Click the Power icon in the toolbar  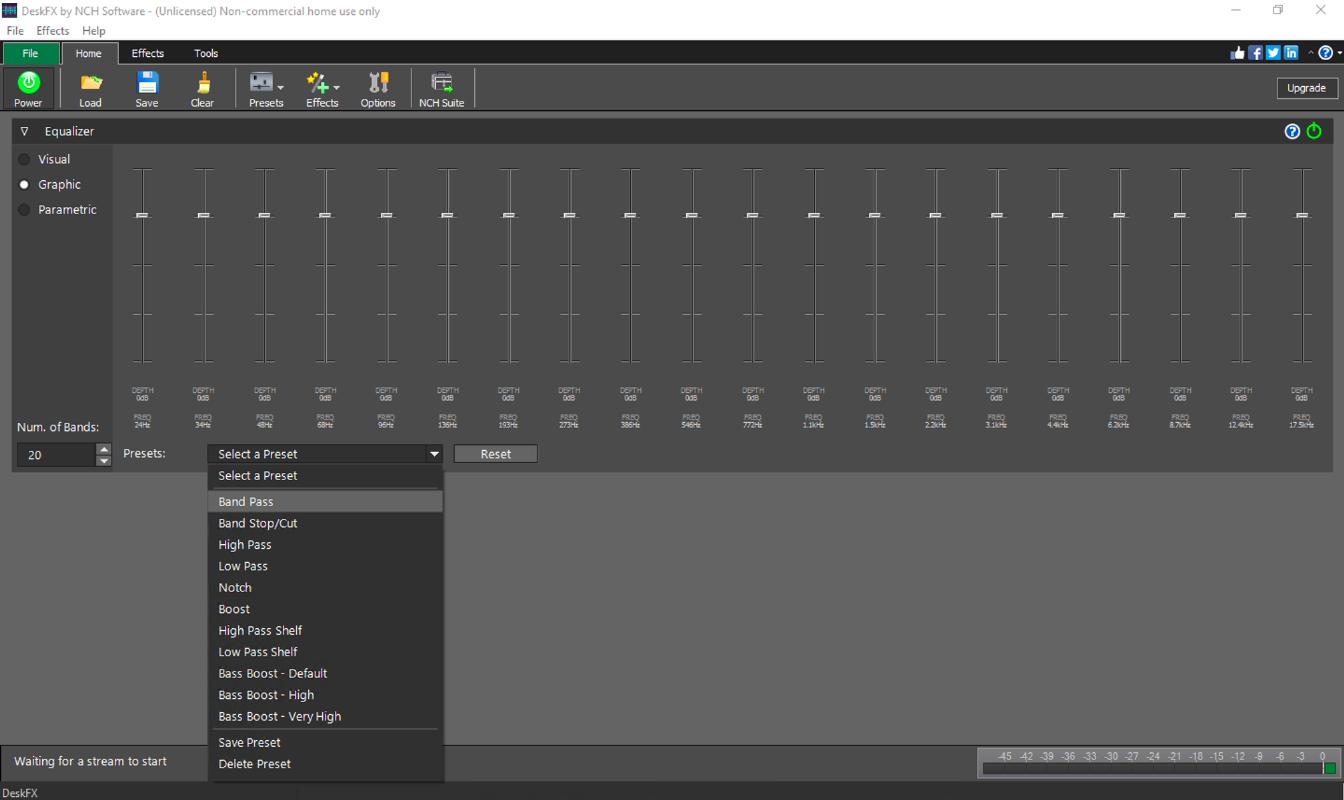[28, 88]
